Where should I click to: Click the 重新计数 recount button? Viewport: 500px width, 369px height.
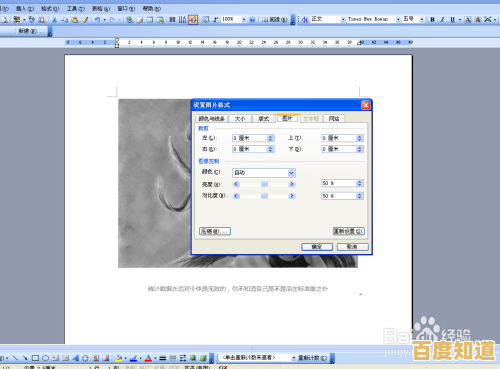click(x=312, y=358)
